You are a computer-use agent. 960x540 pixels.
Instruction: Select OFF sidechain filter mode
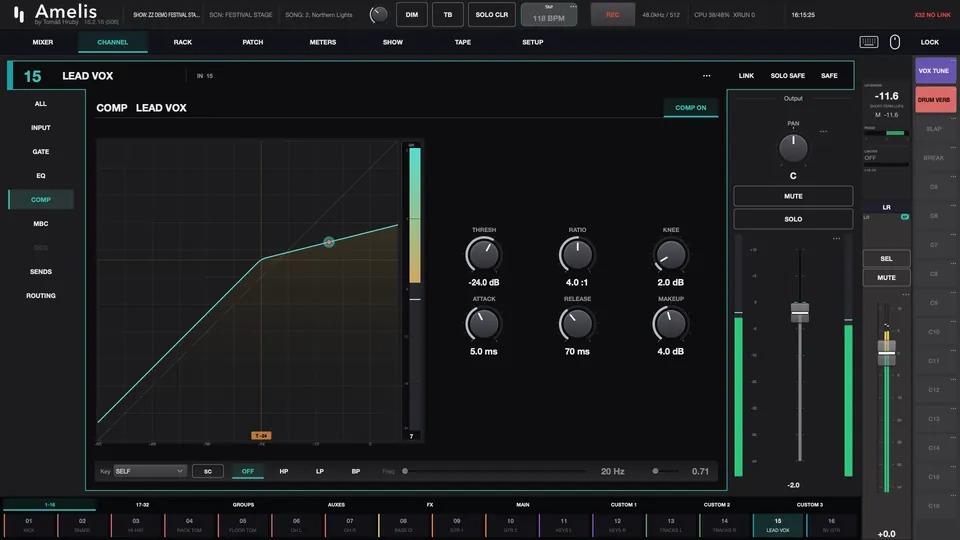tap(247, 471)
